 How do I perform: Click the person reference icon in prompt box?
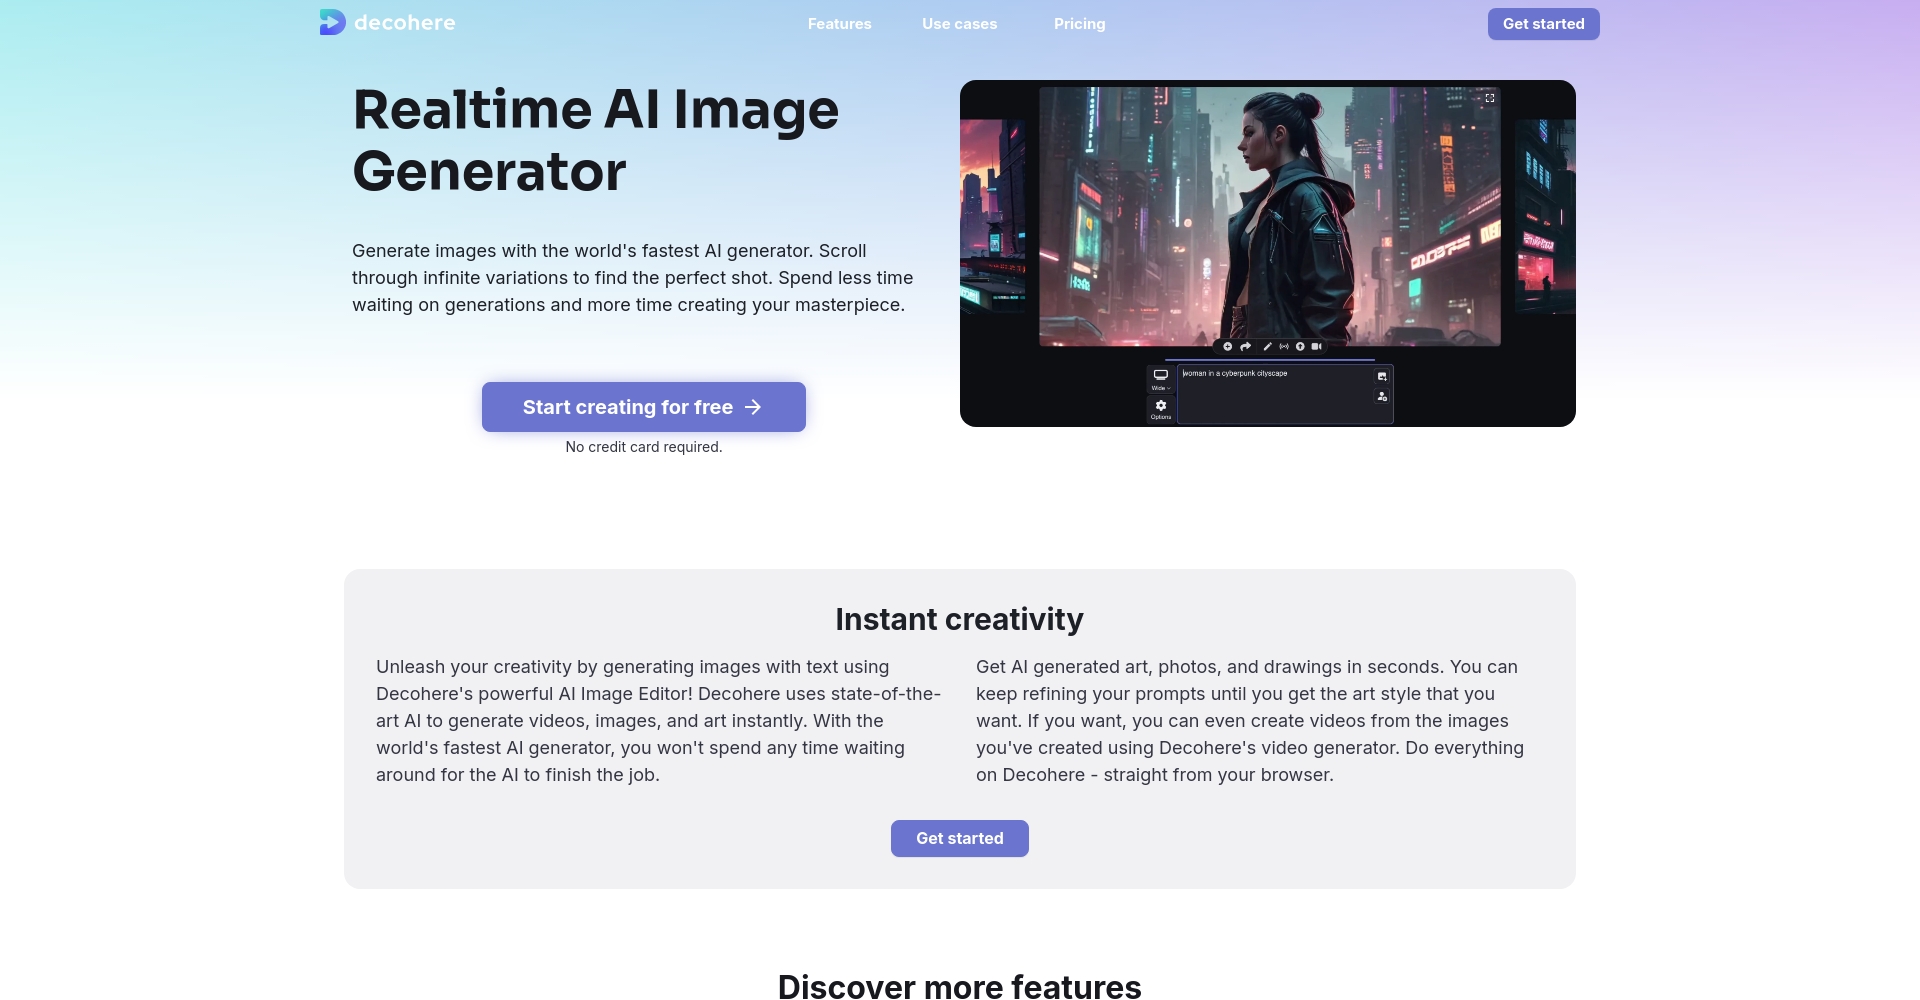click(1382, 397)
